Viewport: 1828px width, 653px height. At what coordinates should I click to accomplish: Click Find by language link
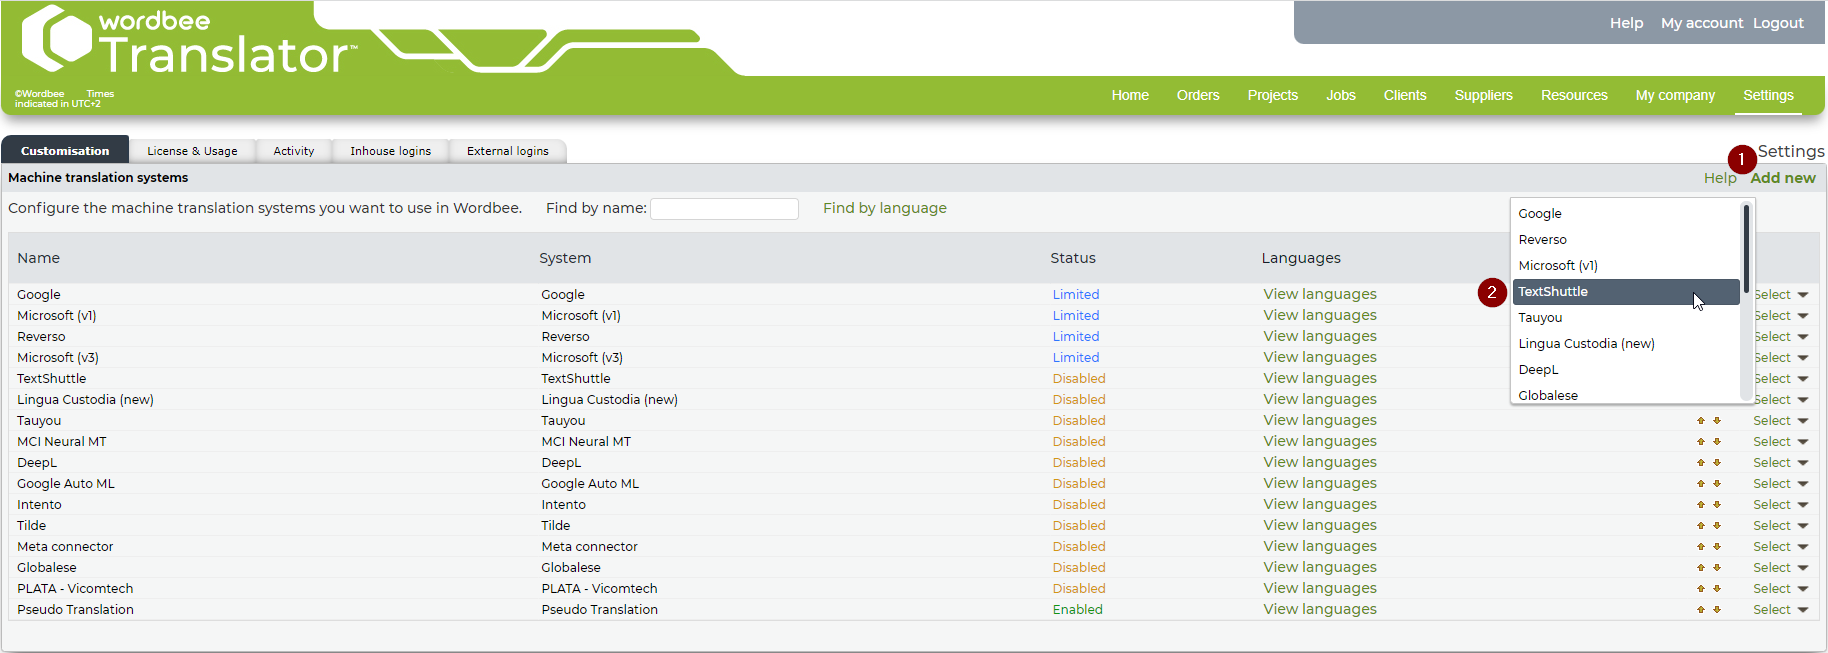(x=884, y=208)
